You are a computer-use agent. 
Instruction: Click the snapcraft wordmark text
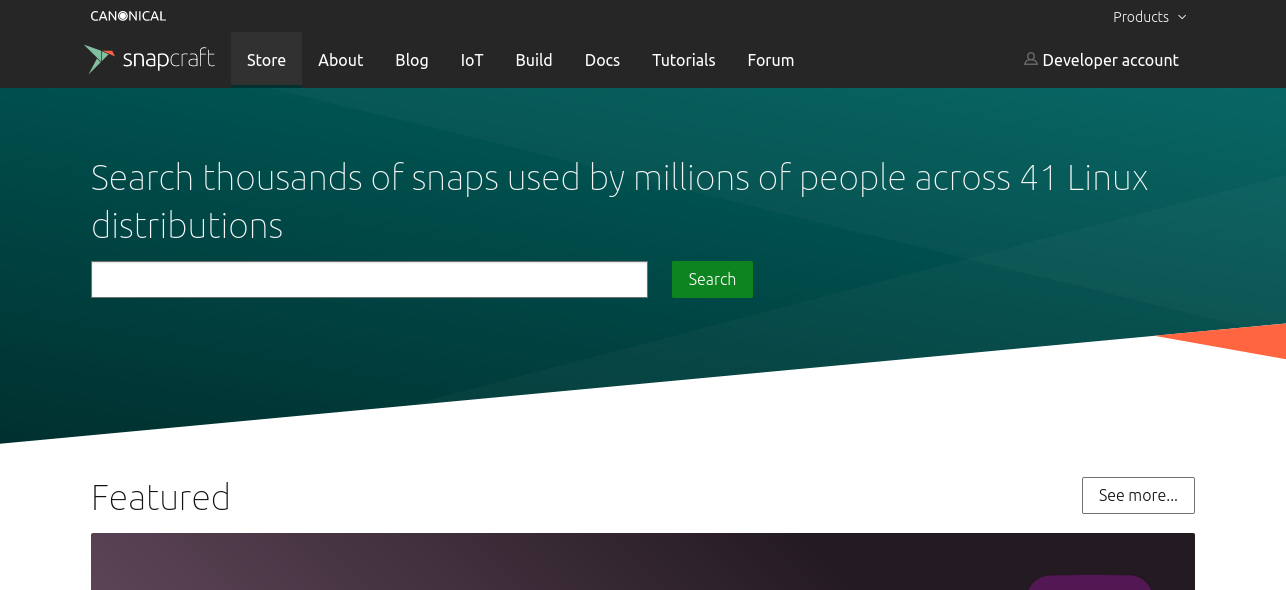coord(168,59)
